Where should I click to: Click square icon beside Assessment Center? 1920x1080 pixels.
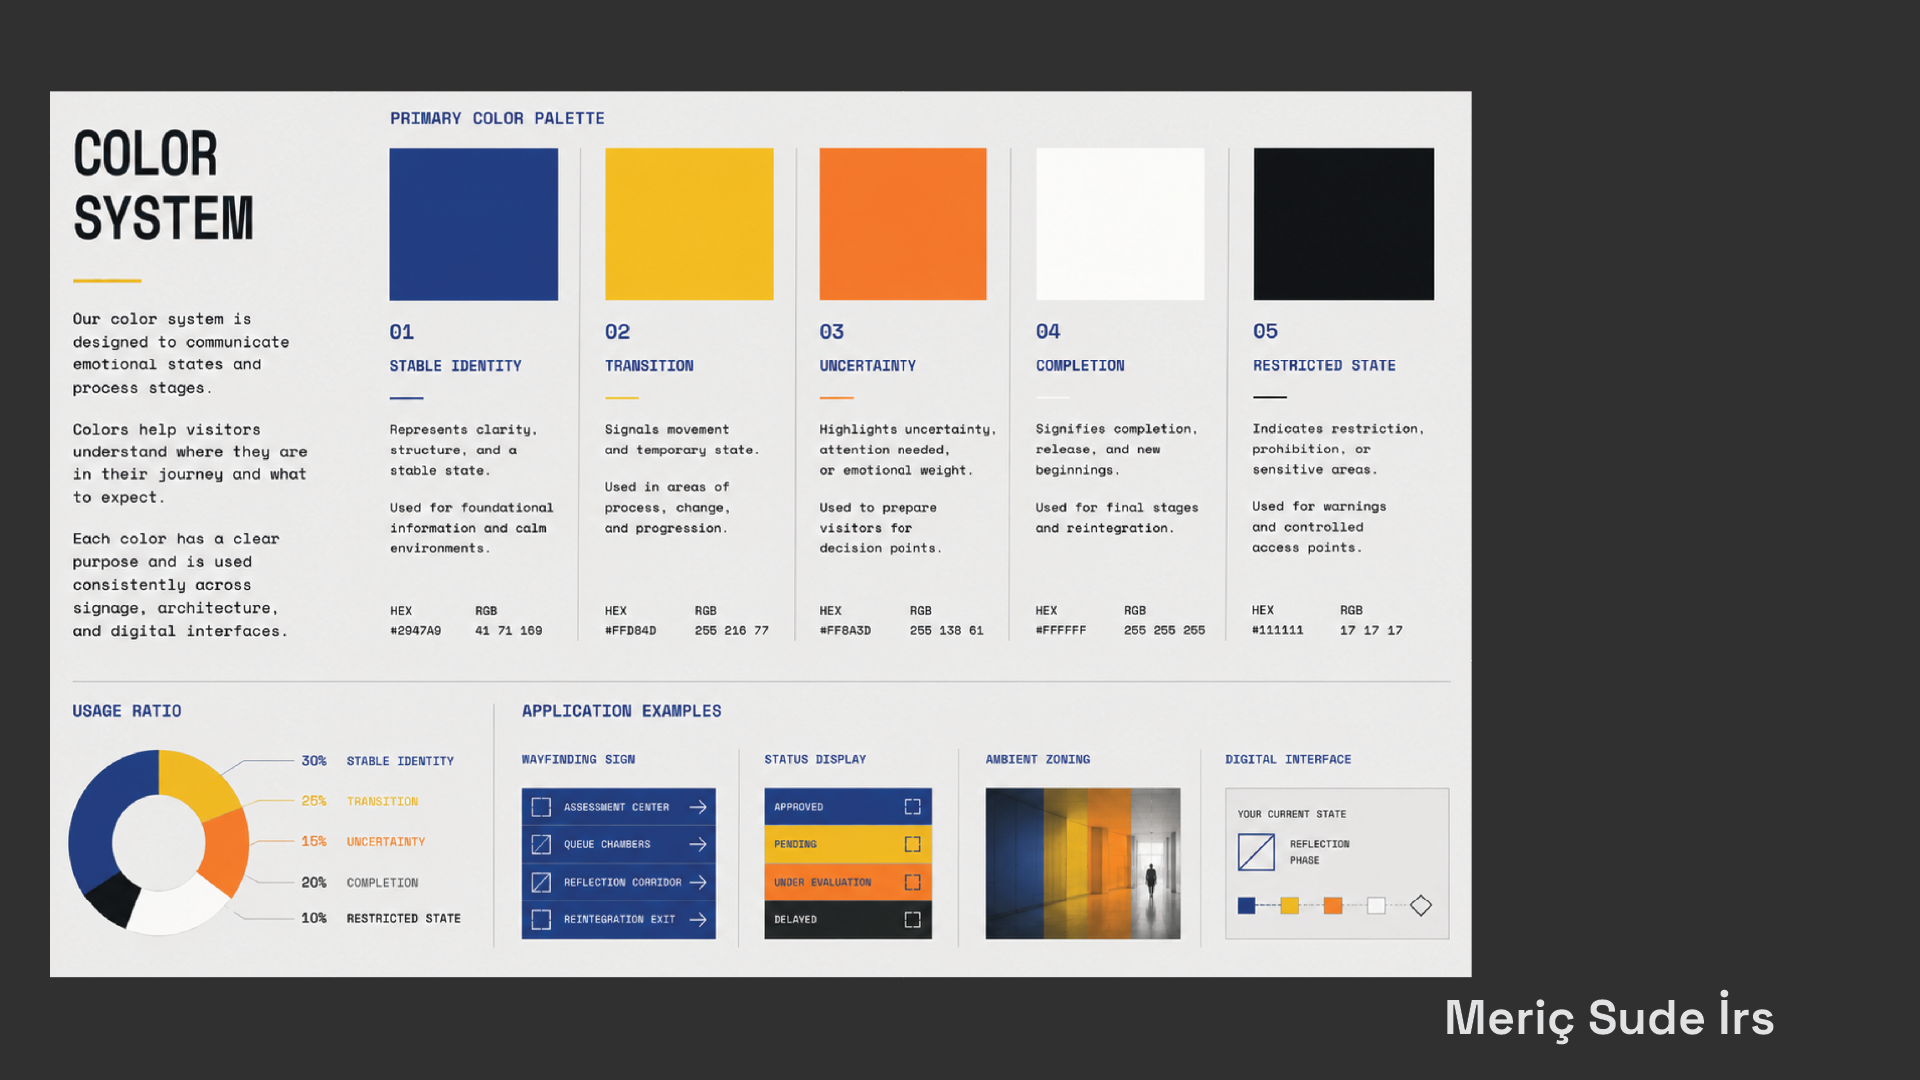click(x=541, y=807)
